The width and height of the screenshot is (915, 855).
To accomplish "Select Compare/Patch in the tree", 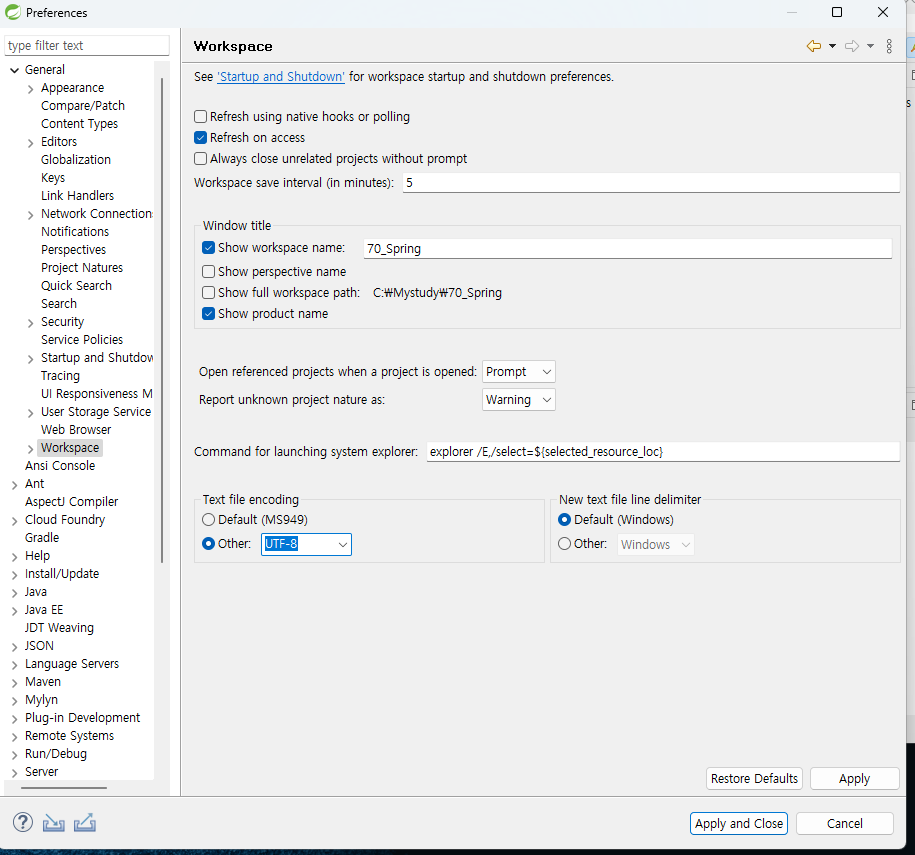I will click(x=83, y=106).
